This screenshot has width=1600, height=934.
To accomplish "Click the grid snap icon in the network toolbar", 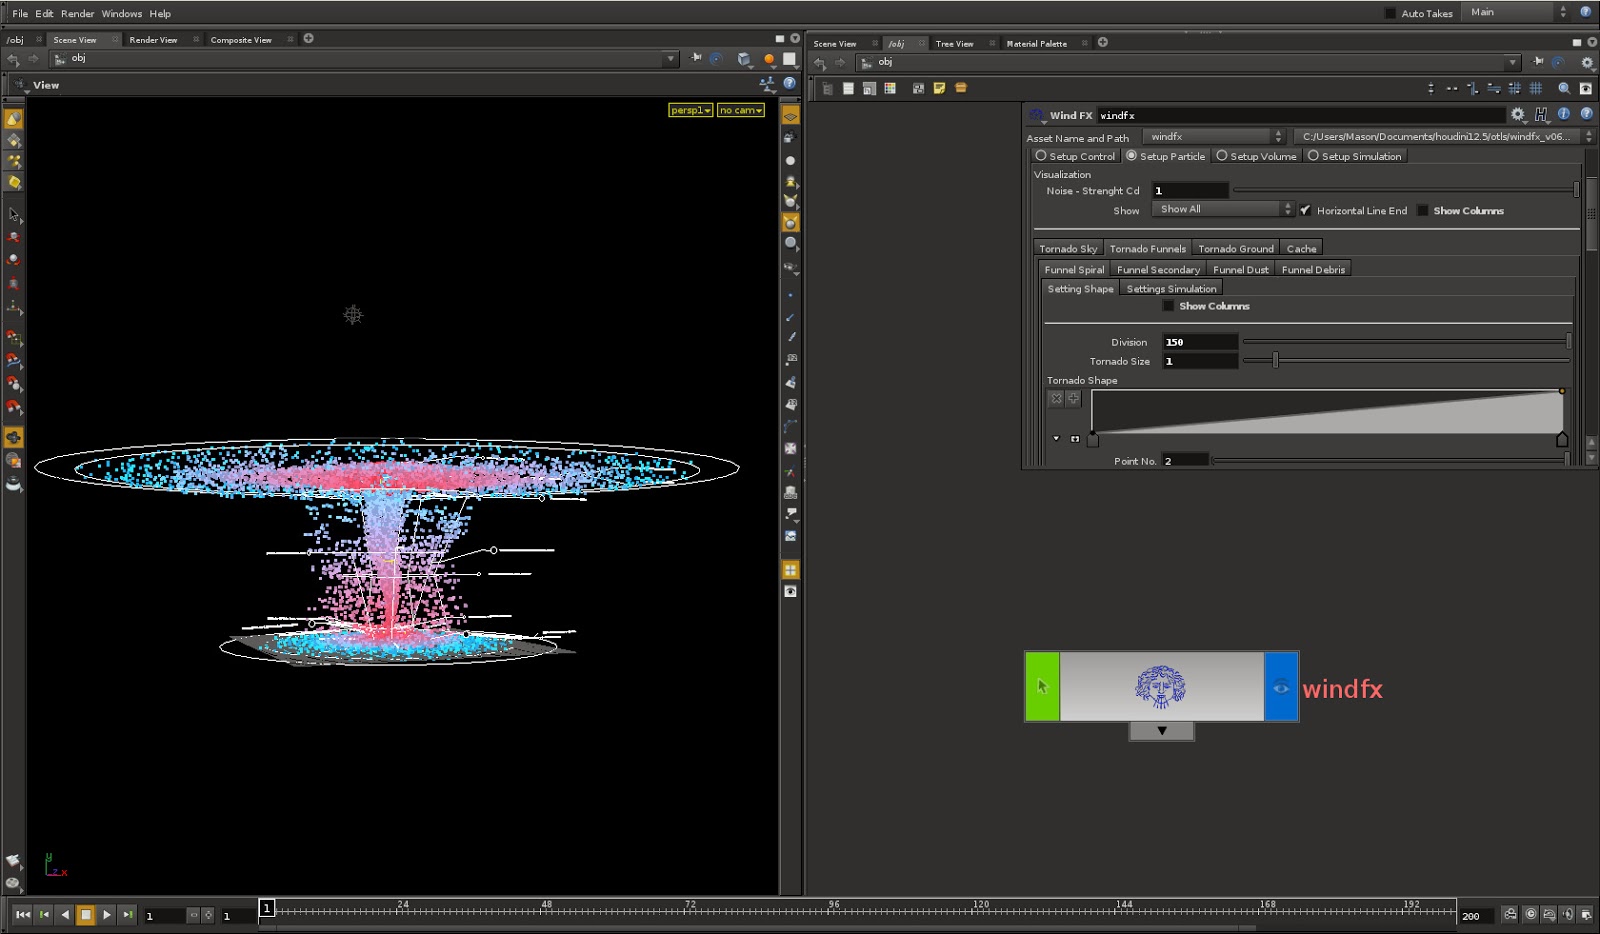I will coord(1536,89).
